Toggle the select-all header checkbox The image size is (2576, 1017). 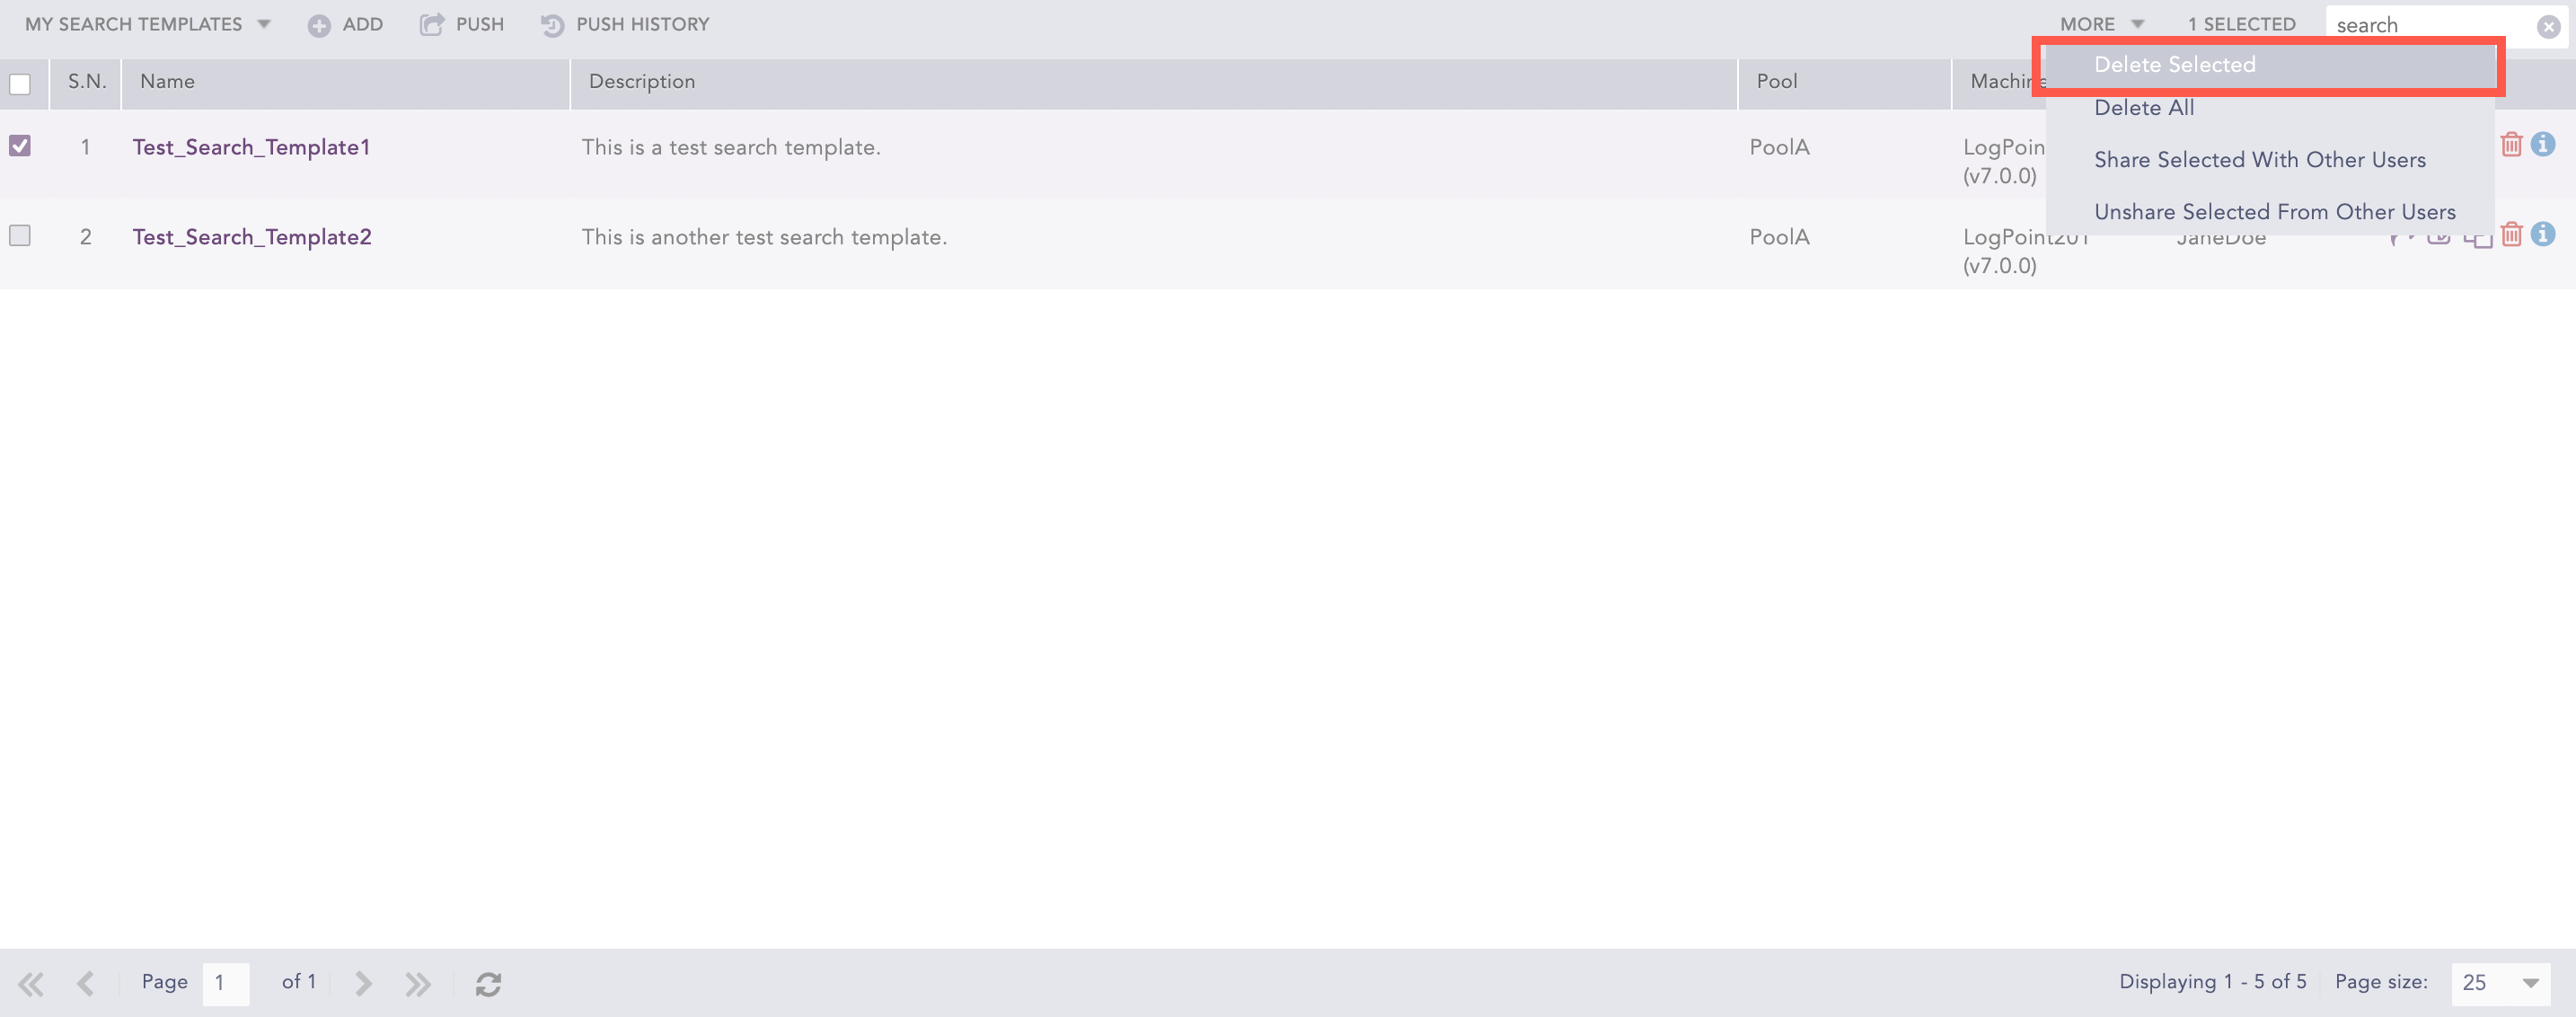(20, 84)
